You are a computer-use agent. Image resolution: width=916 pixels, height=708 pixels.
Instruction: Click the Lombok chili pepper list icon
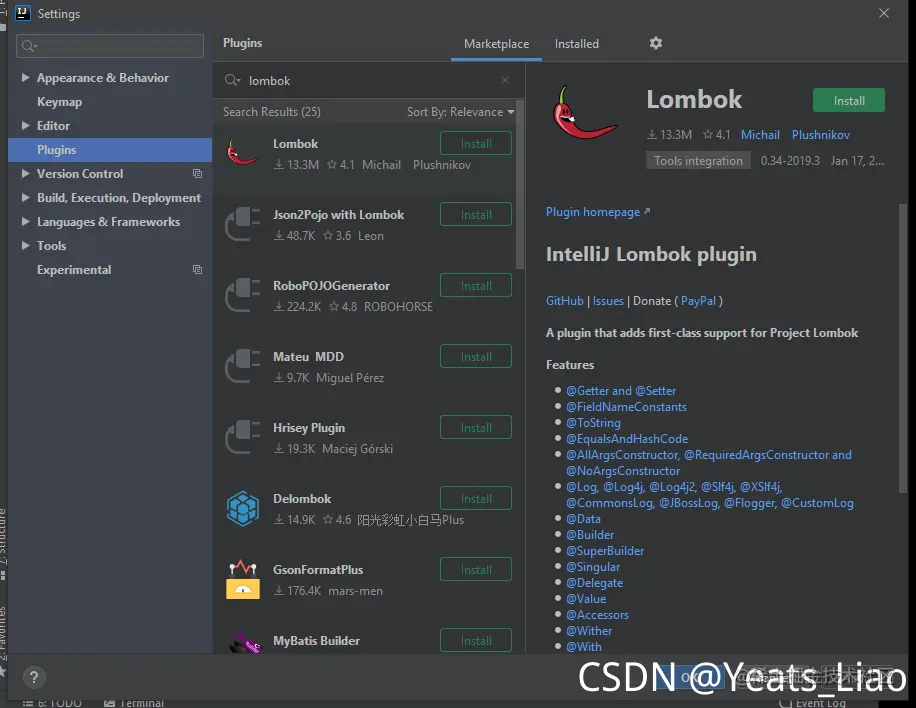(242, 152)
